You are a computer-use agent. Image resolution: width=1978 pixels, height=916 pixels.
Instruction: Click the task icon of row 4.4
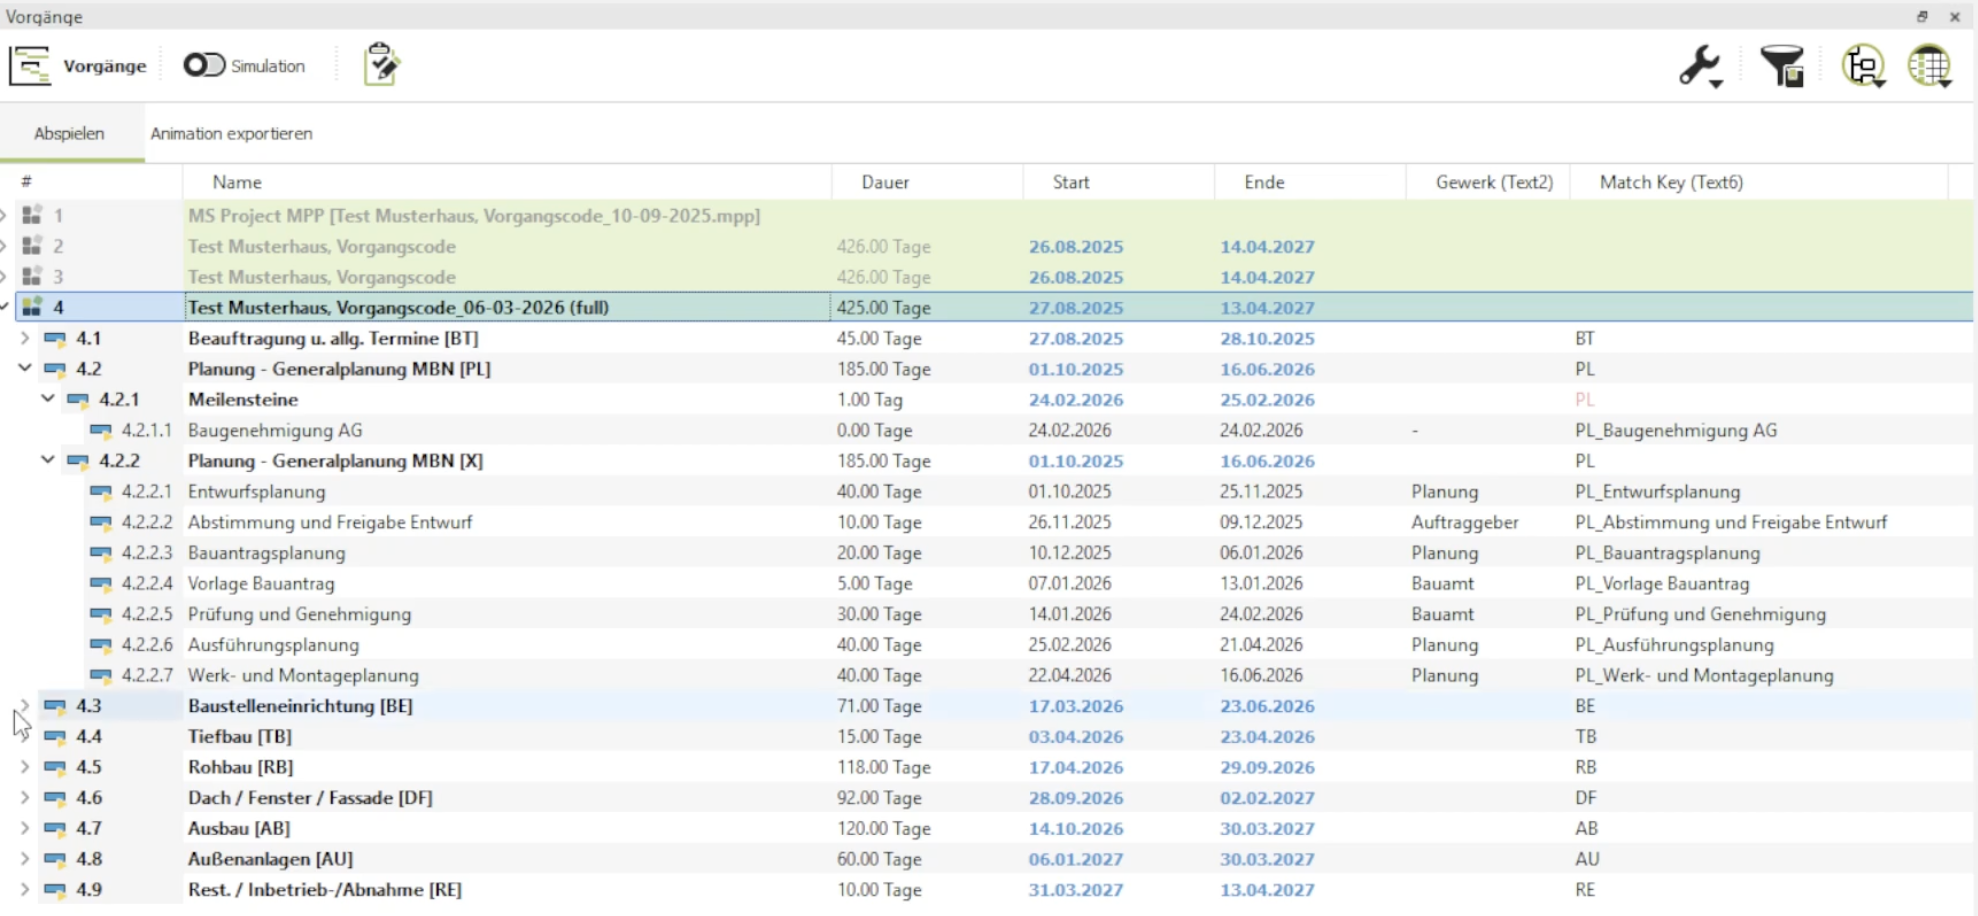(x=55, y=737)
